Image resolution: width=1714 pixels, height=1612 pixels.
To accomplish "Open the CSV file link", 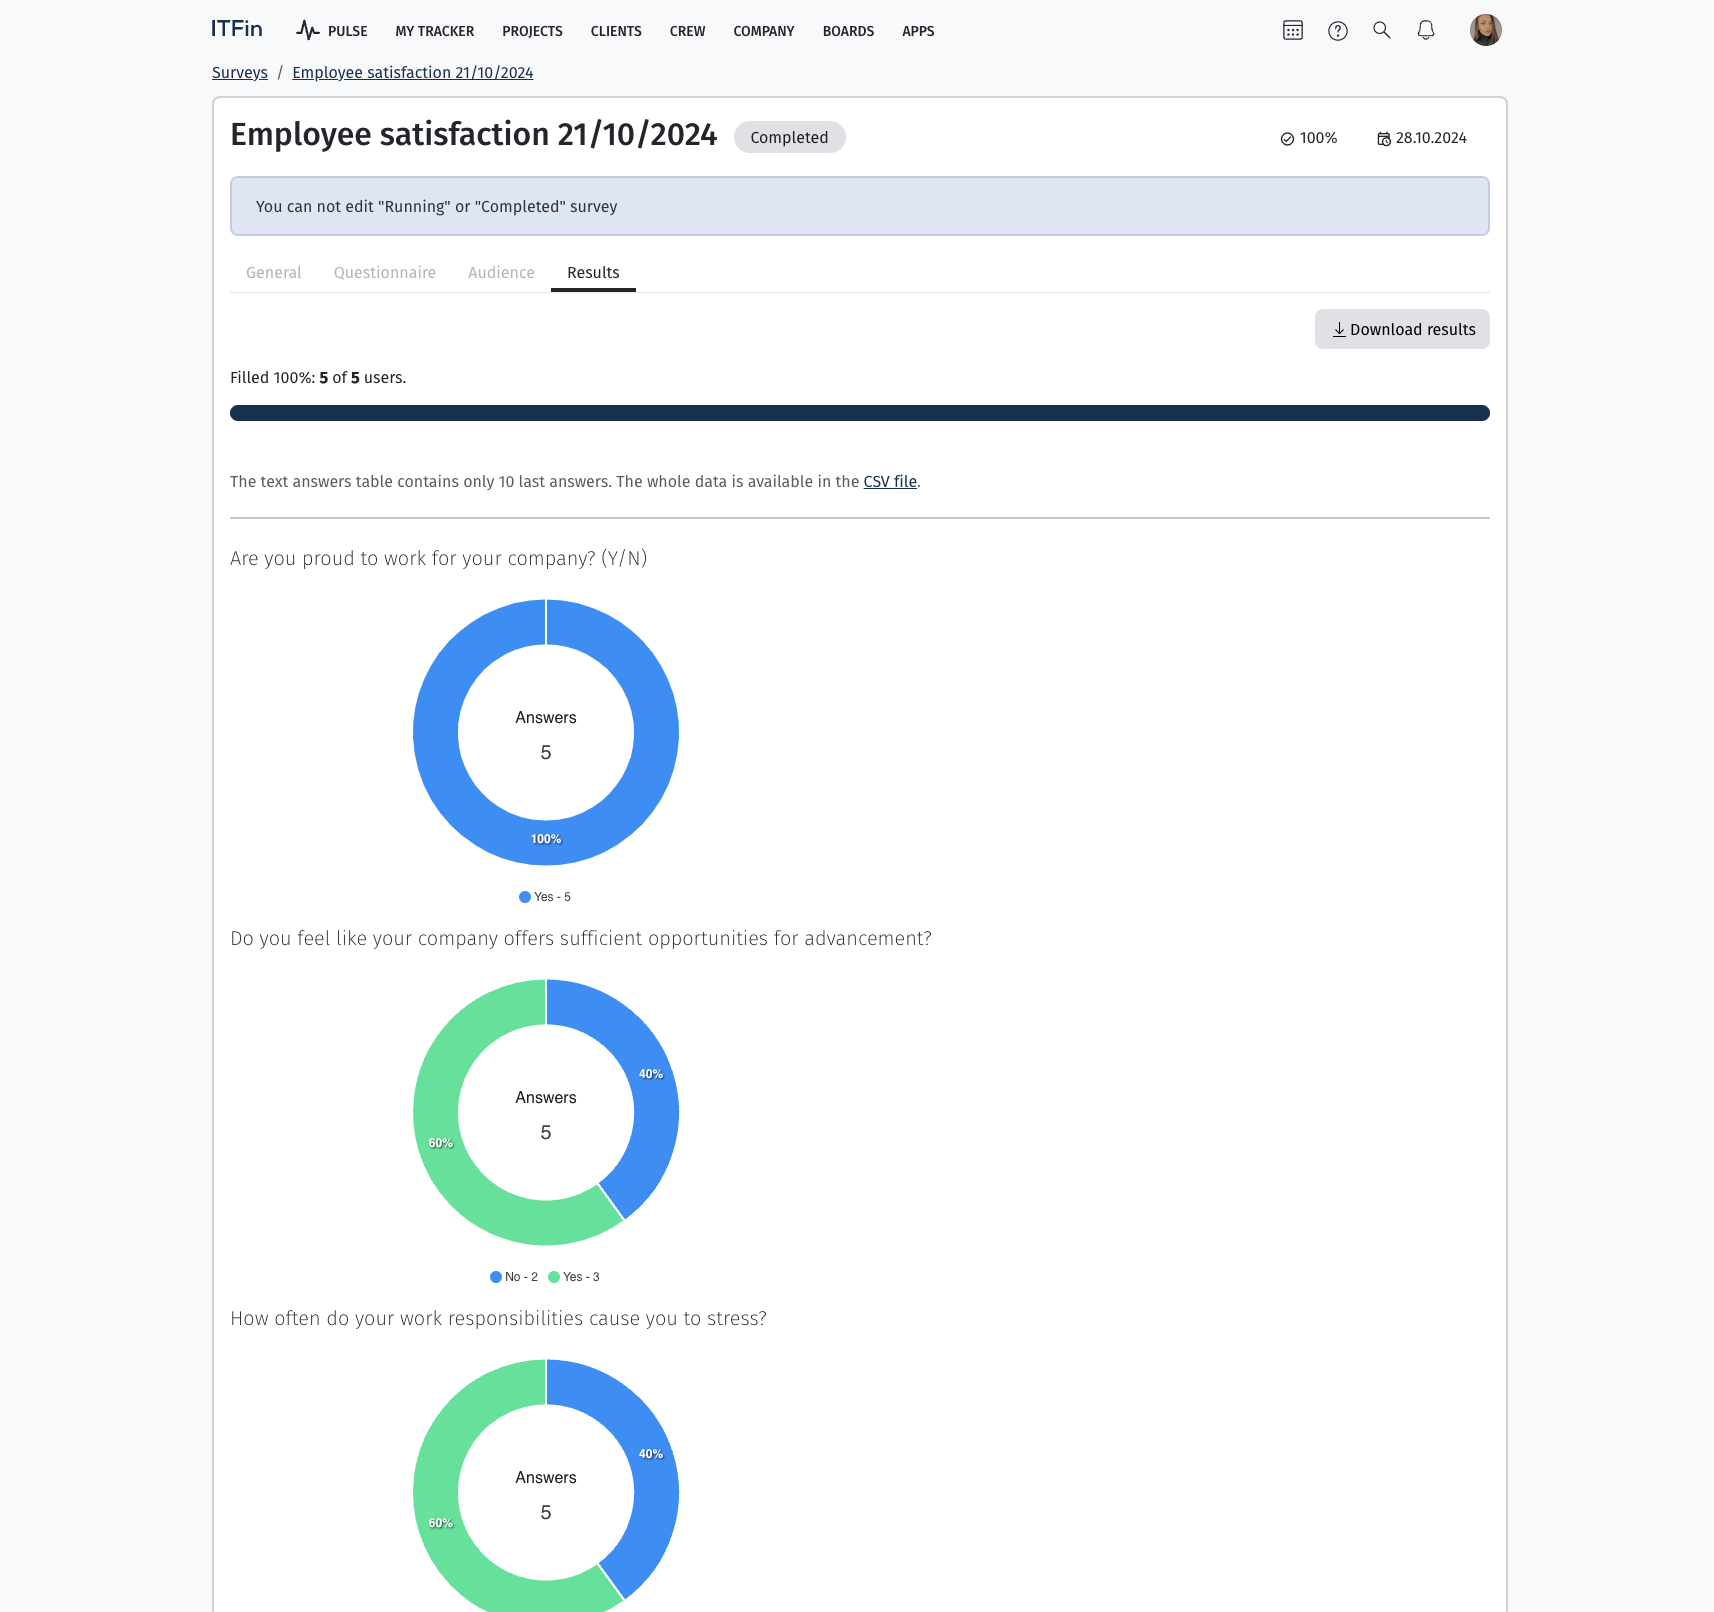I will (x=890, y=482).
